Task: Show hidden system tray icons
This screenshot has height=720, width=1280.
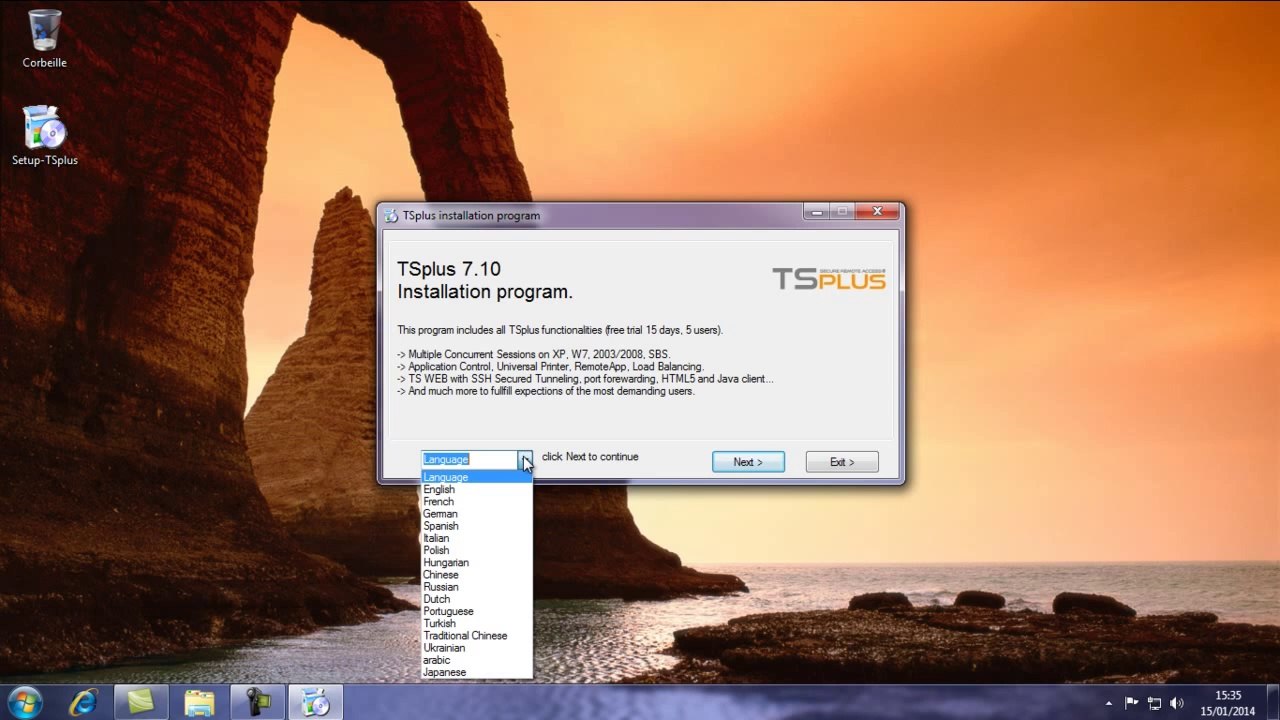Action: pos(1108,703)
